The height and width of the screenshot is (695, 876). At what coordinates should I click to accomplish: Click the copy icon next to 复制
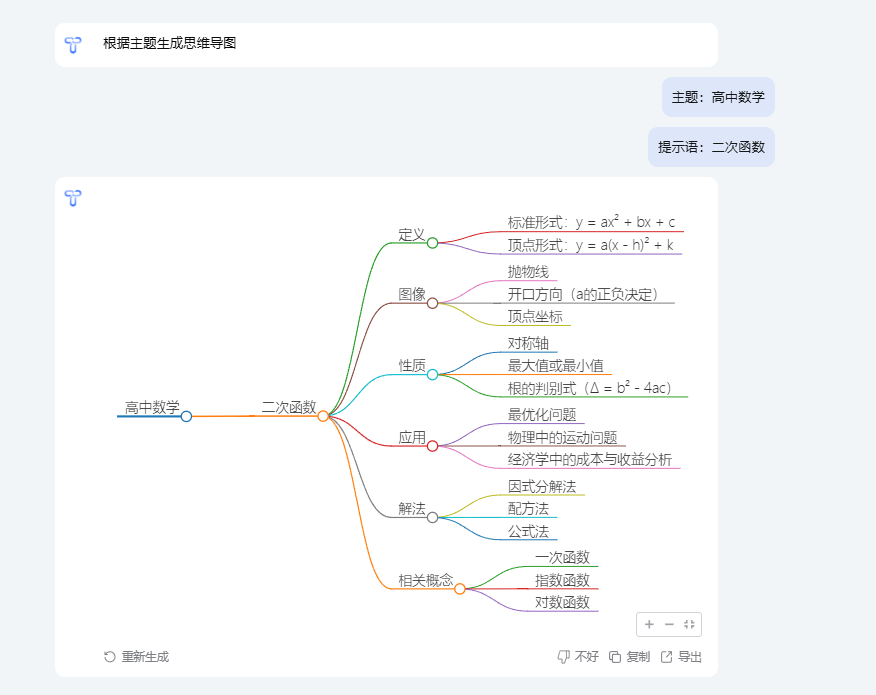pyautogui.click(x=614, y=656)
